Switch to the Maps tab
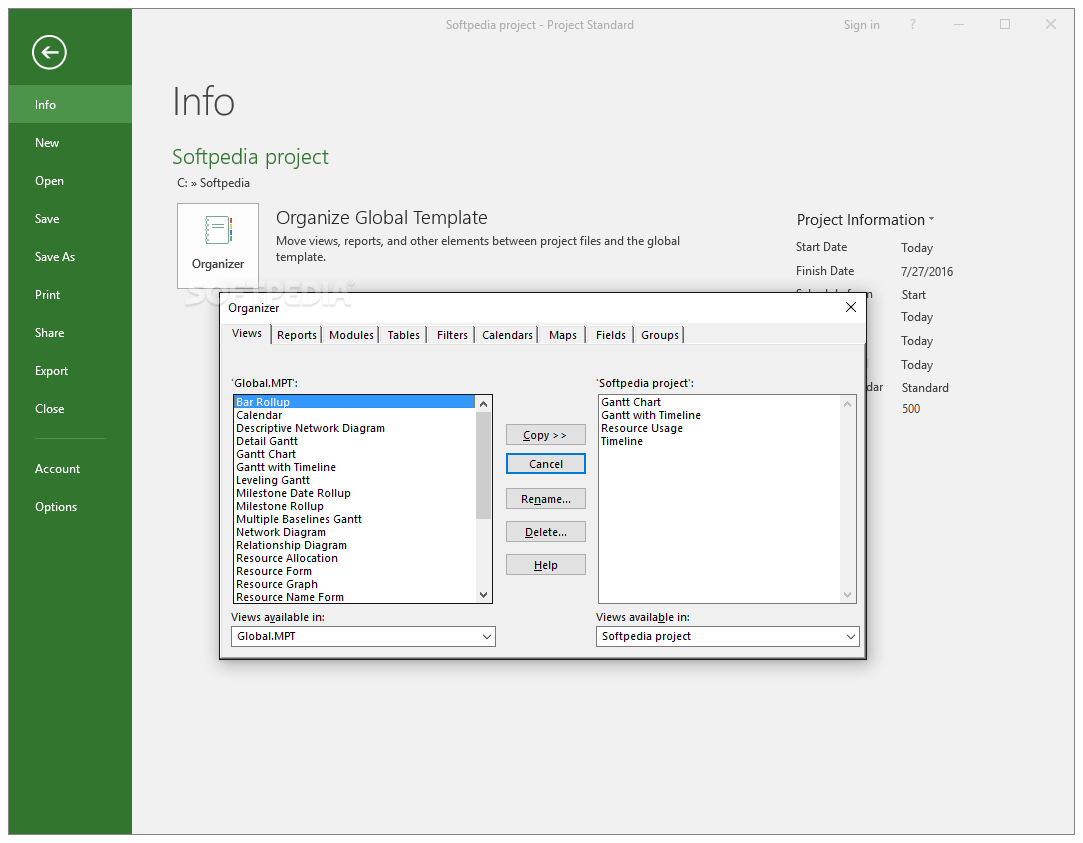The width and height of the screenshot is (1083, 843). 562,335
